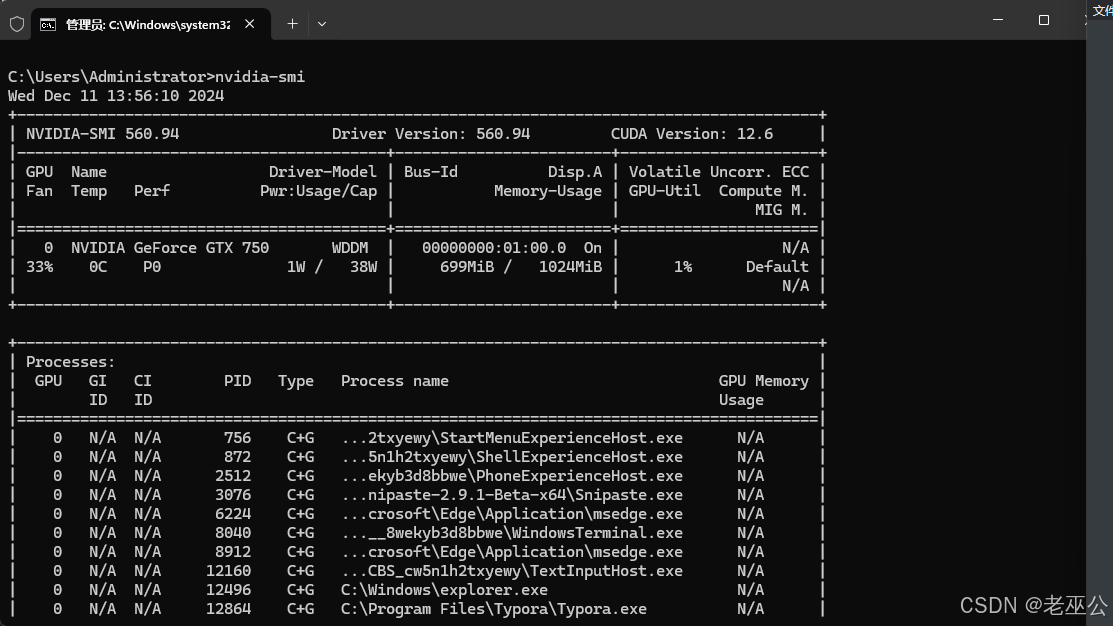Image resolution: width=1113 pixels, height=626 pixels.
Task: Click the PhoneExperienceHost.exe process row
Action: pyautogui.click(x=417, y=476)
